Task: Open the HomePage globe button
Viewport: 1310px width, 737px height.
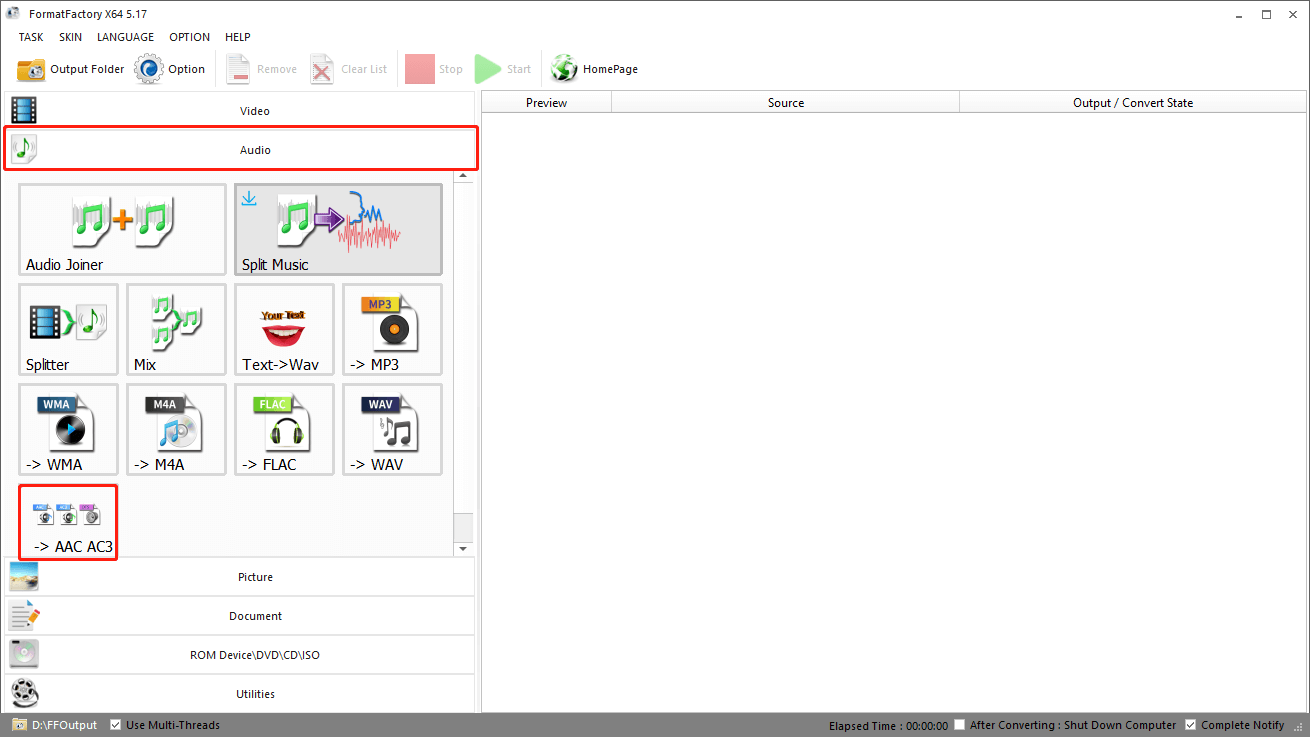Action: (x=594, y=69)
